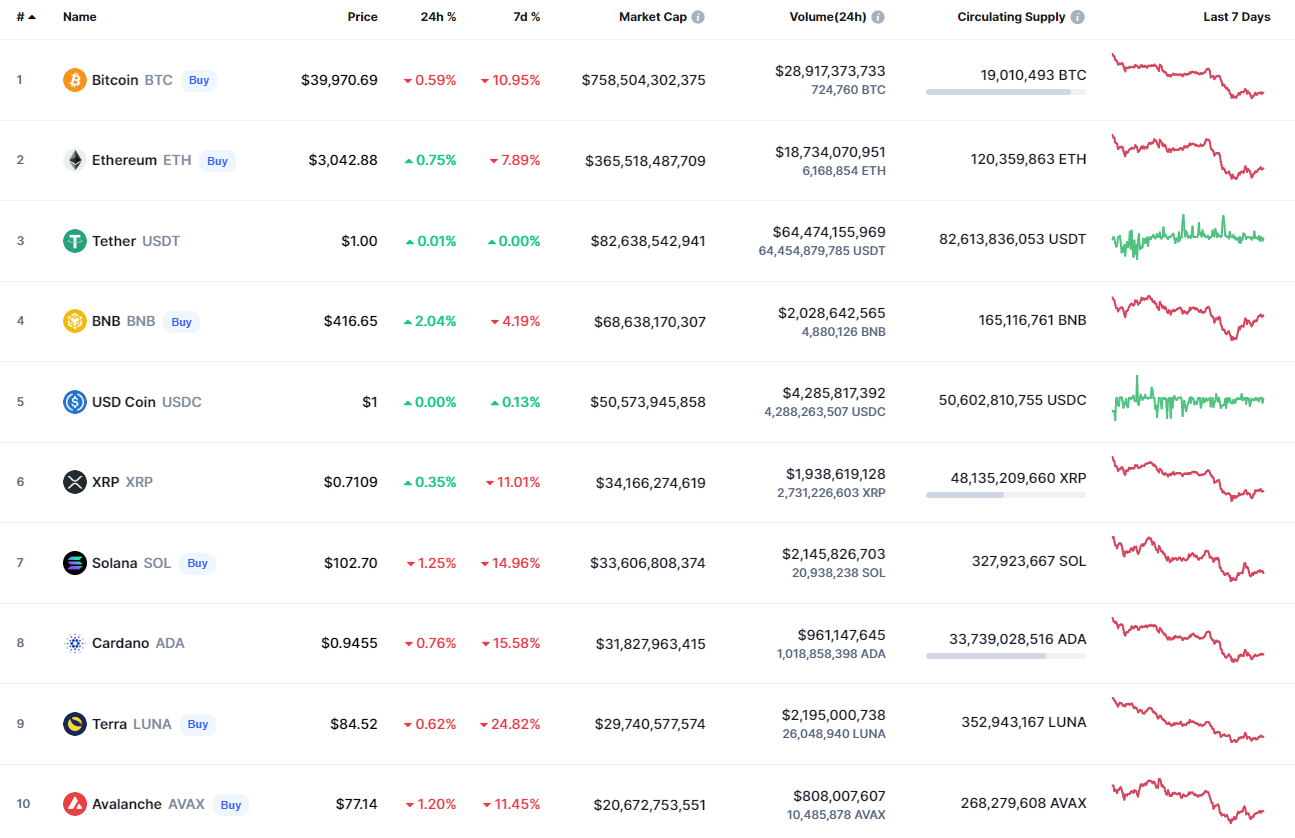Click the Solana logo icon
This screenshot has width=1295, height=838.
coord(75,563)
